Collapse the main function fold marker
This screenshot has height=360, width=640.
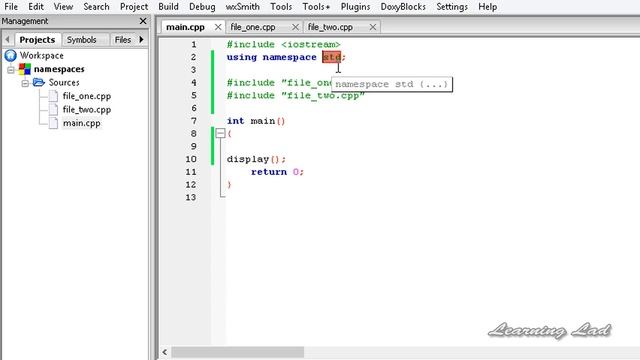pyautogui.click(x=220, y=133)
